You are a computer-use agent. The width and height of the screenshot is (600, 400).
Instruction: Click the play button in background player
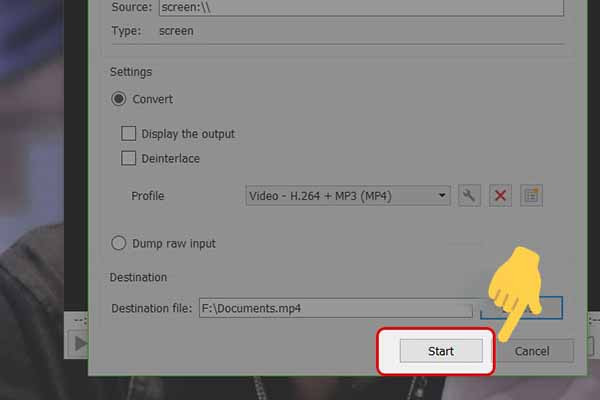(80, 343)
